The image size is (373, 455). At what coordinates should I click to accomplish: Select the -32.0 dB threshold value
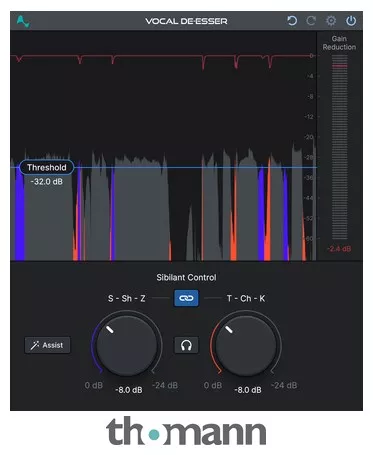click(47, 182)
